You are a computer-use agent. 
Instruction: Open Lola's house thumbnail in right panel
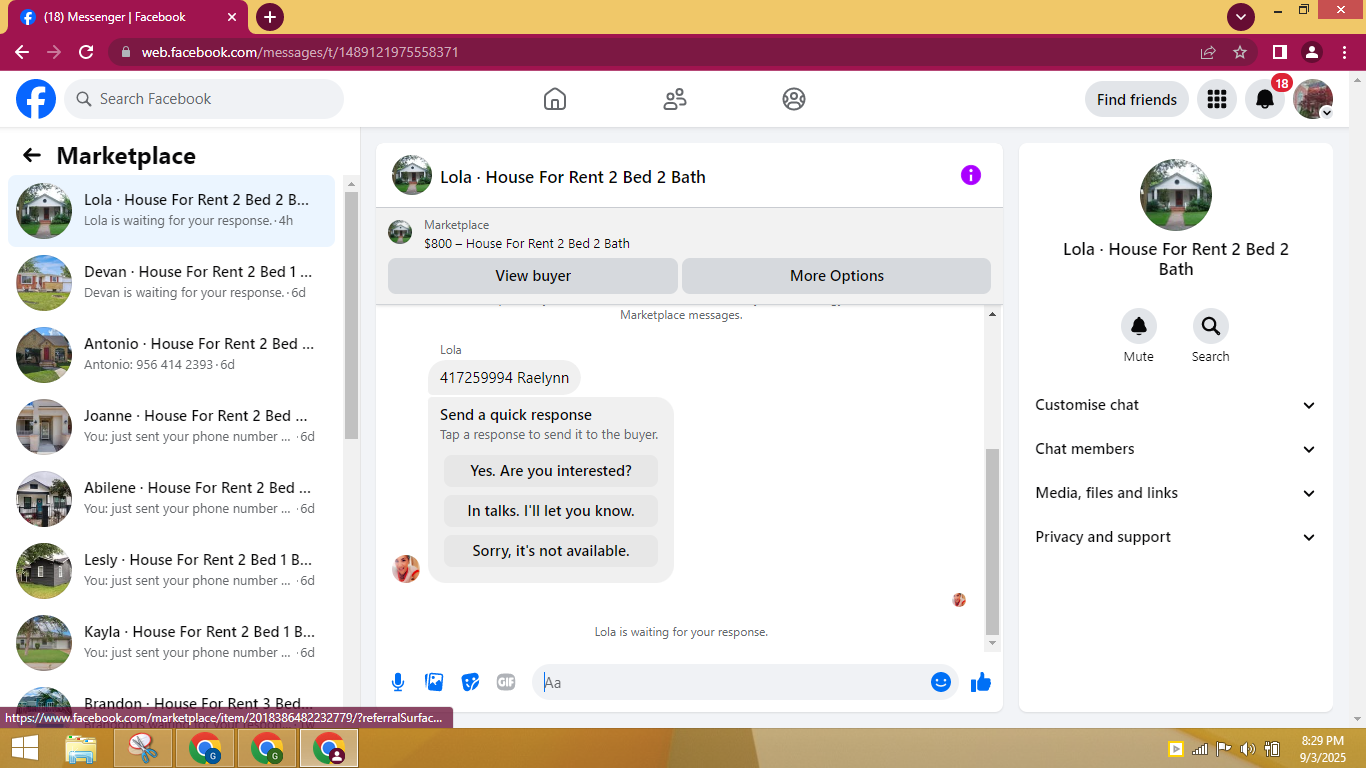(1176, 195)
